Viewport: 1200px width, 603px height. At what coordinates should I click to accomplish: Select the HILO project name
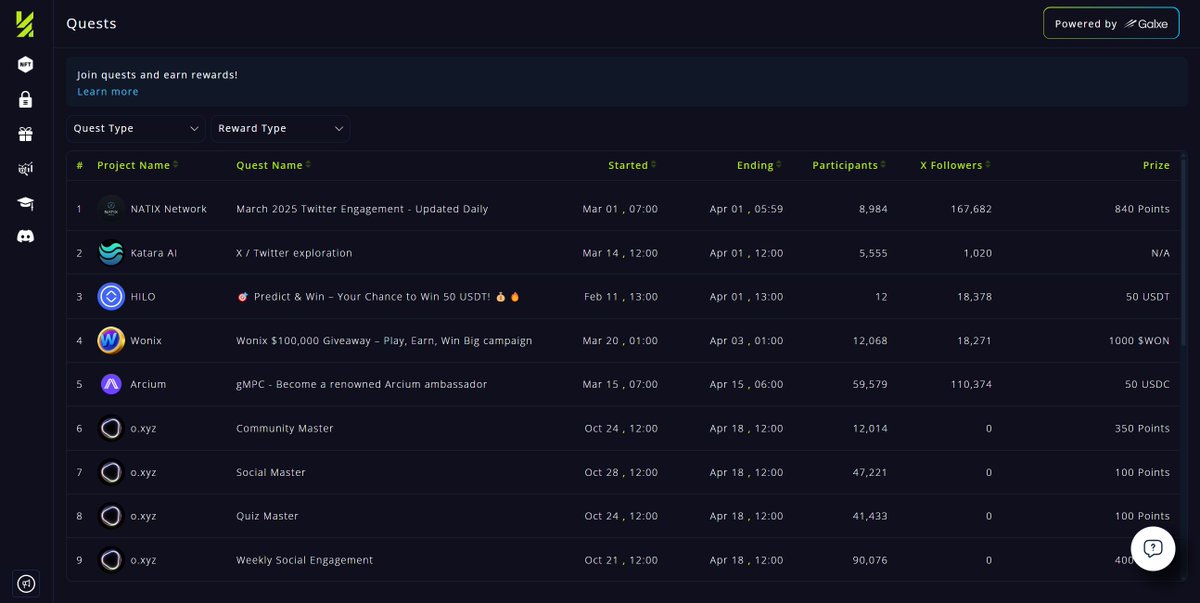coord(143,297)
